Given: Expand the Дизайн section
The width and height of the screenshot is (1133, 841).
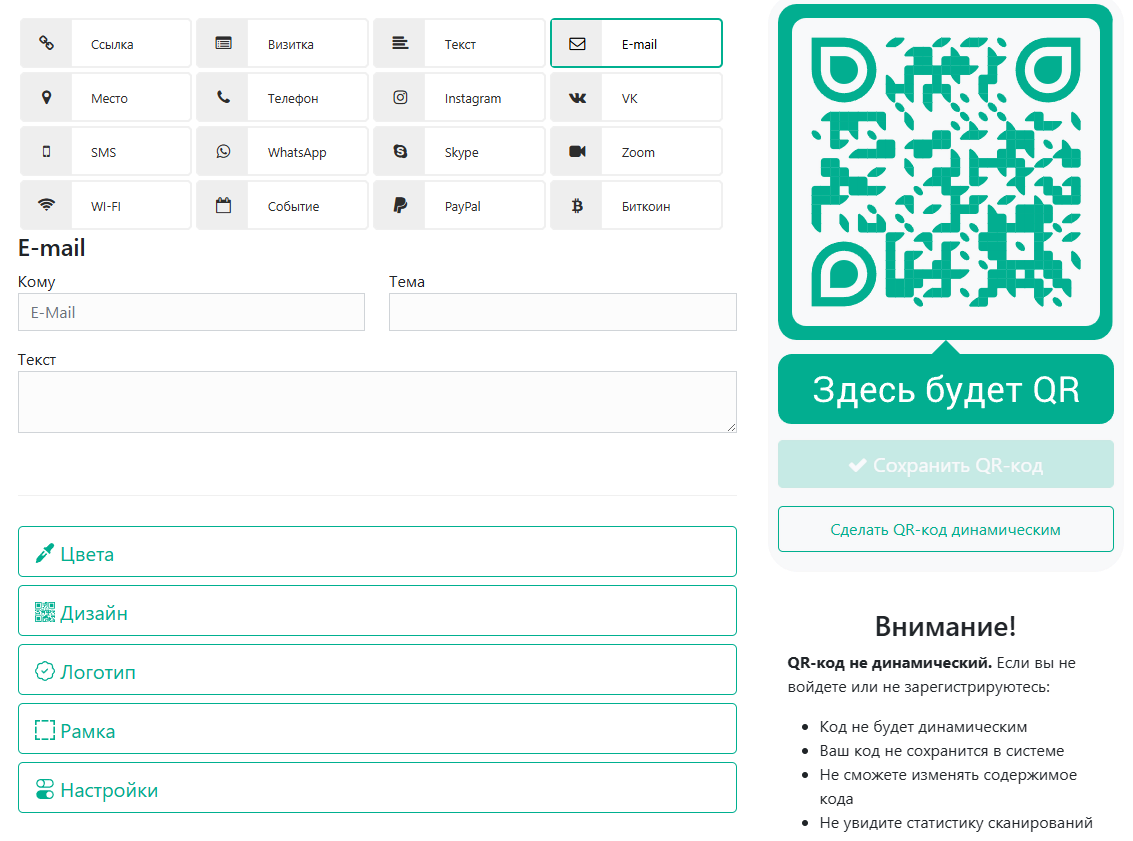Looking at the screenshot, I should (377, 611).
